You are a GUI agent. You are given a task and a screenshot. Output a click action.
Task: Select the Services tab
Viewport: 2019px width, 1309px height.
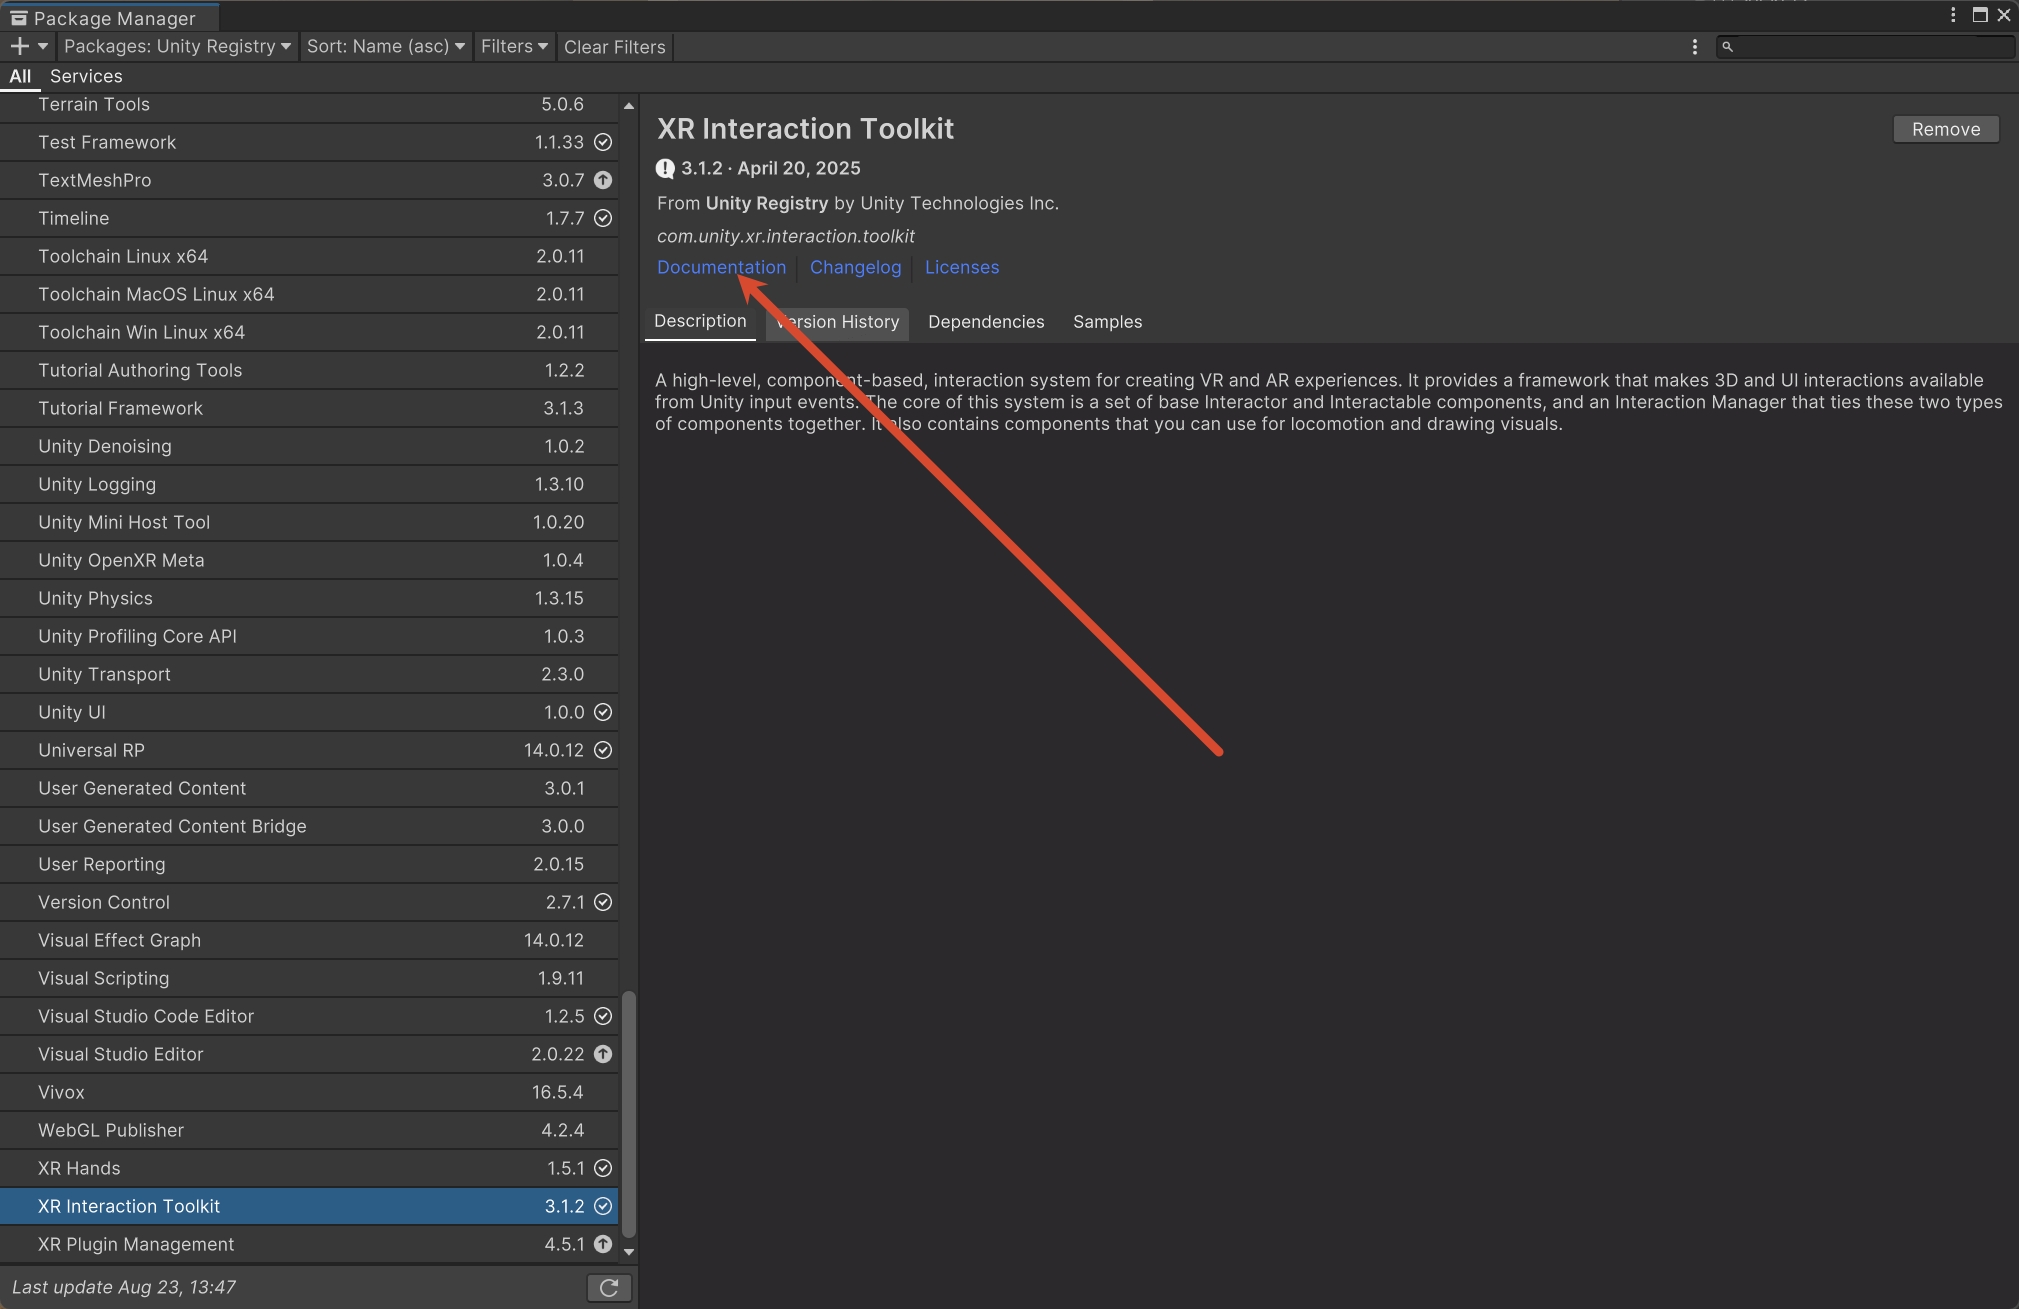(86, 76)
